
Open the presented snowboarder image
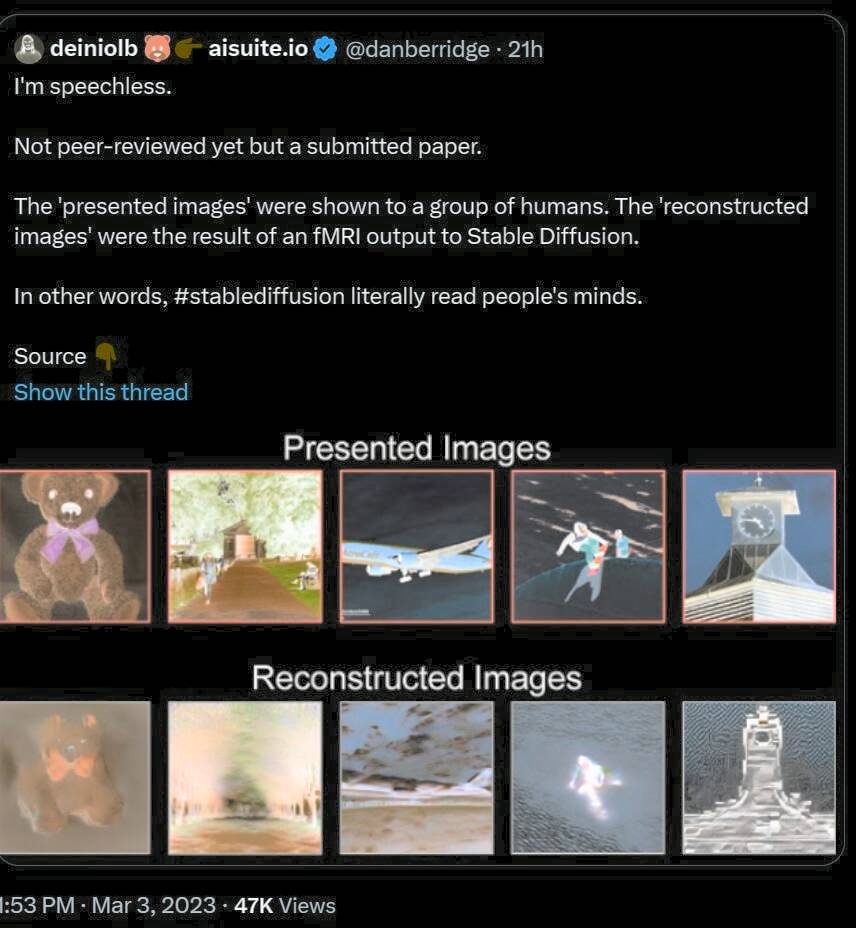click(588, 546)
